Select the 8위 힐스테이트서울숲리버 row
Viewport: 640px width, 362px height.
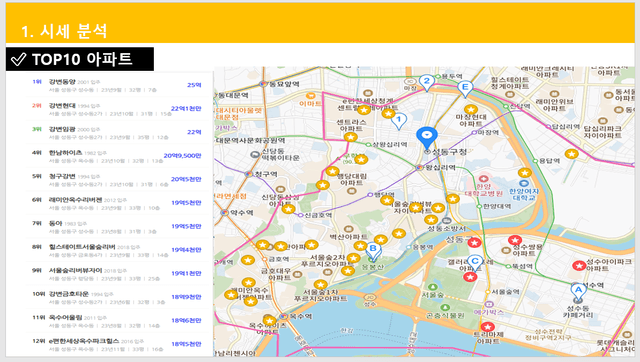click(117, 250)
